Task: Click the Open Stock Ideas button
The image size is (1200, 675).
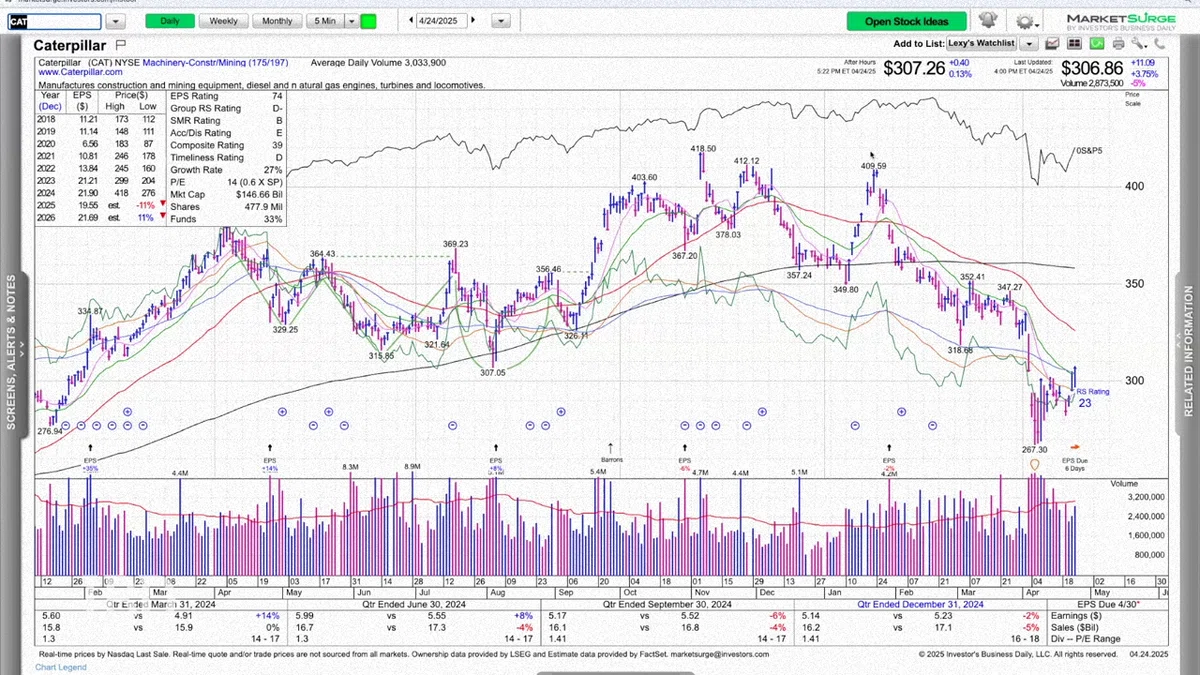Action: [x=907, y=21]
